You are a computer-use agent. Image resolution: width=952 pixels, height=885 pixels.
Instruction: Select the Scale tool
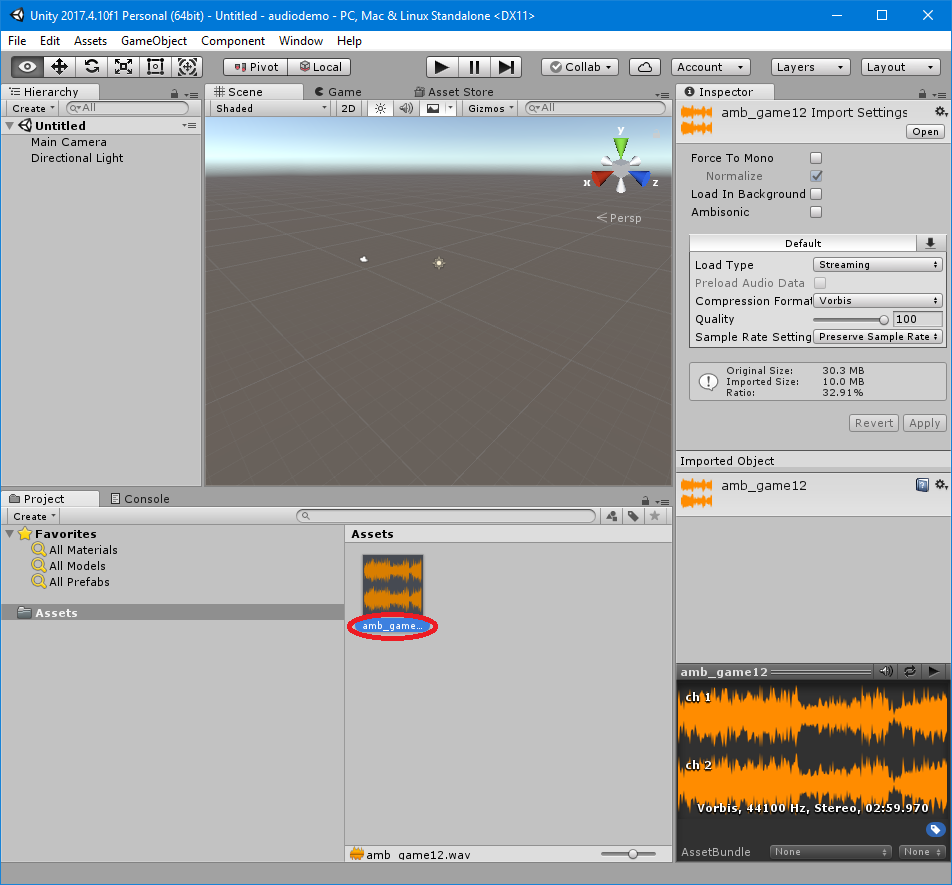pos(123,67)
